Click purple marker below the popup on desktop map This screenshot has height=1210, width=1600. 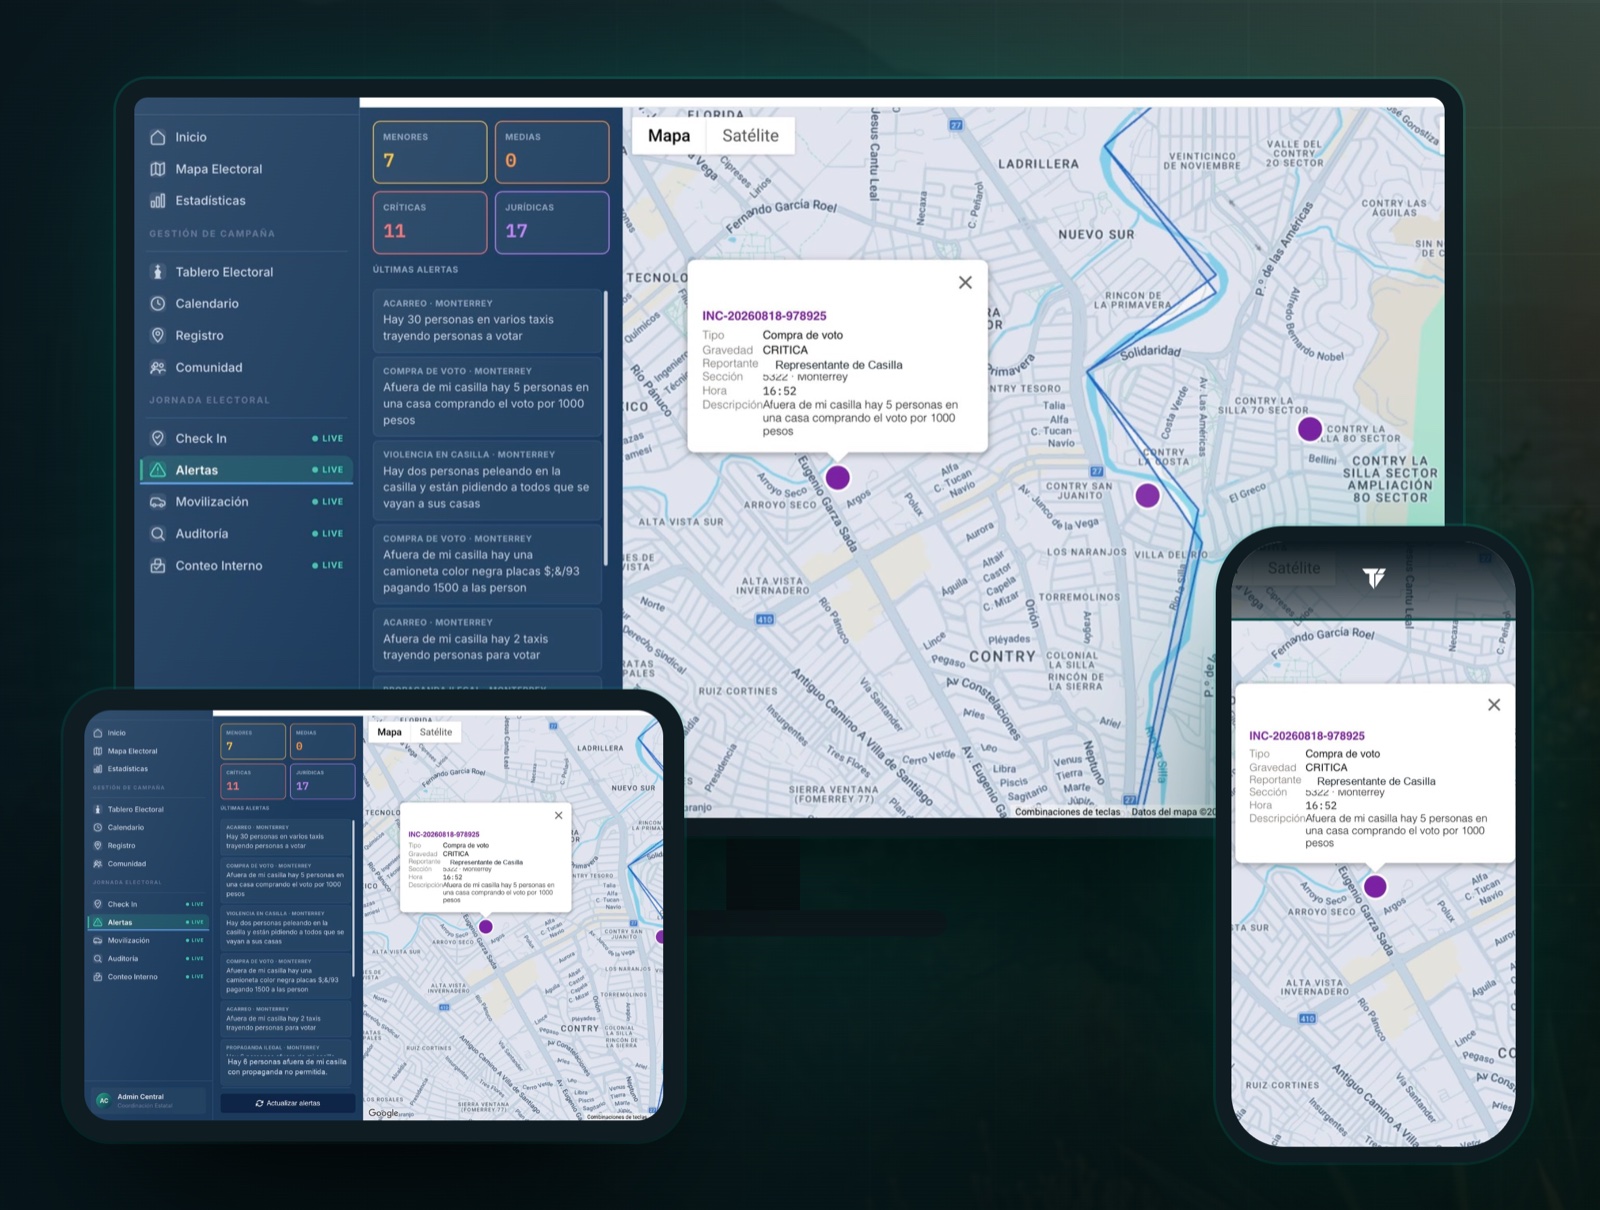(x=838, y=477)
